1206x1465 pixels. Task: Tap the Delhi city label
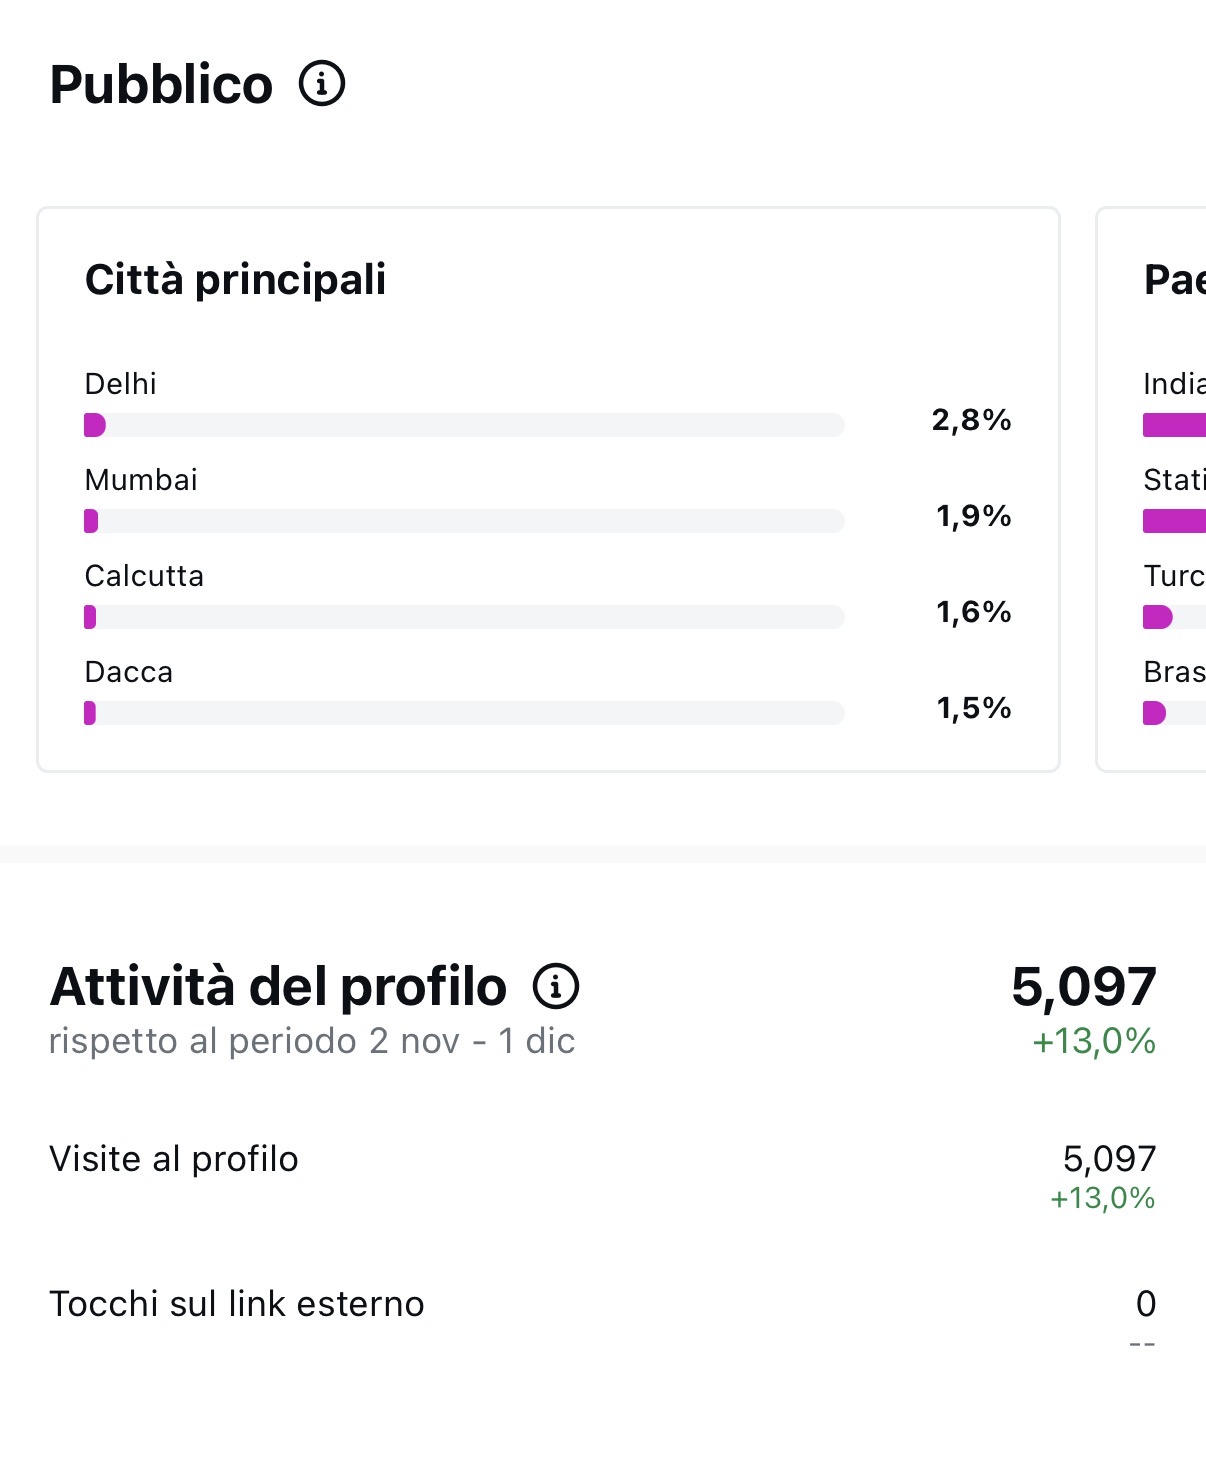121,384
